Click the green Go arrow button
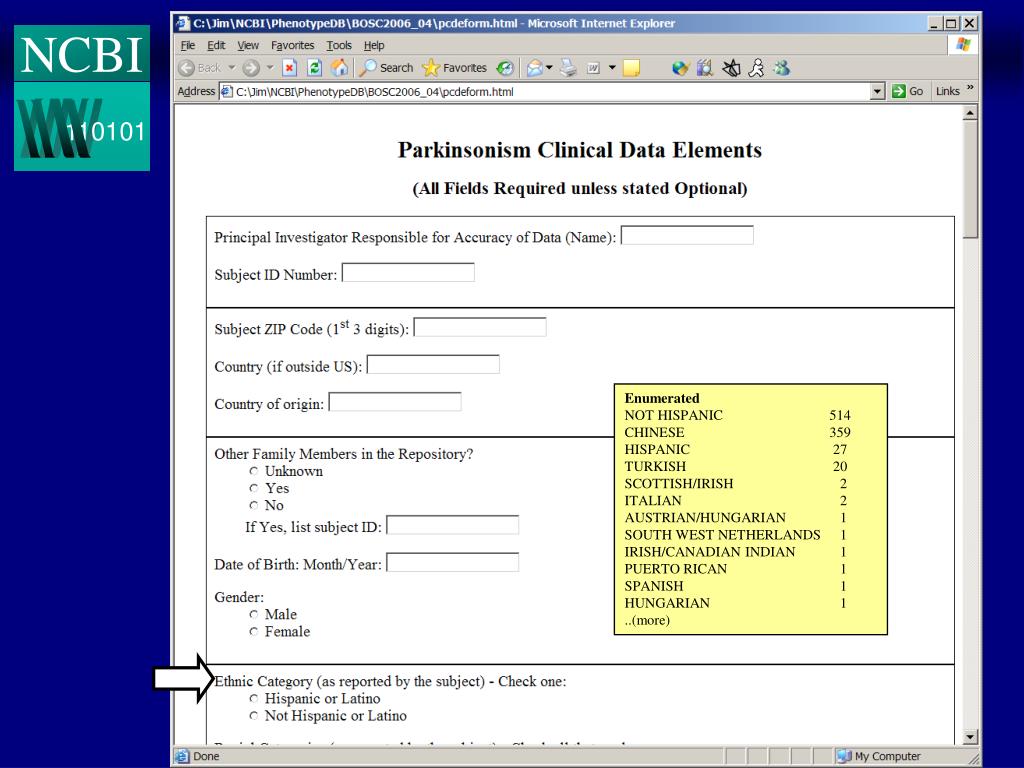This screenshot has height=768, width=1024. 899,91
